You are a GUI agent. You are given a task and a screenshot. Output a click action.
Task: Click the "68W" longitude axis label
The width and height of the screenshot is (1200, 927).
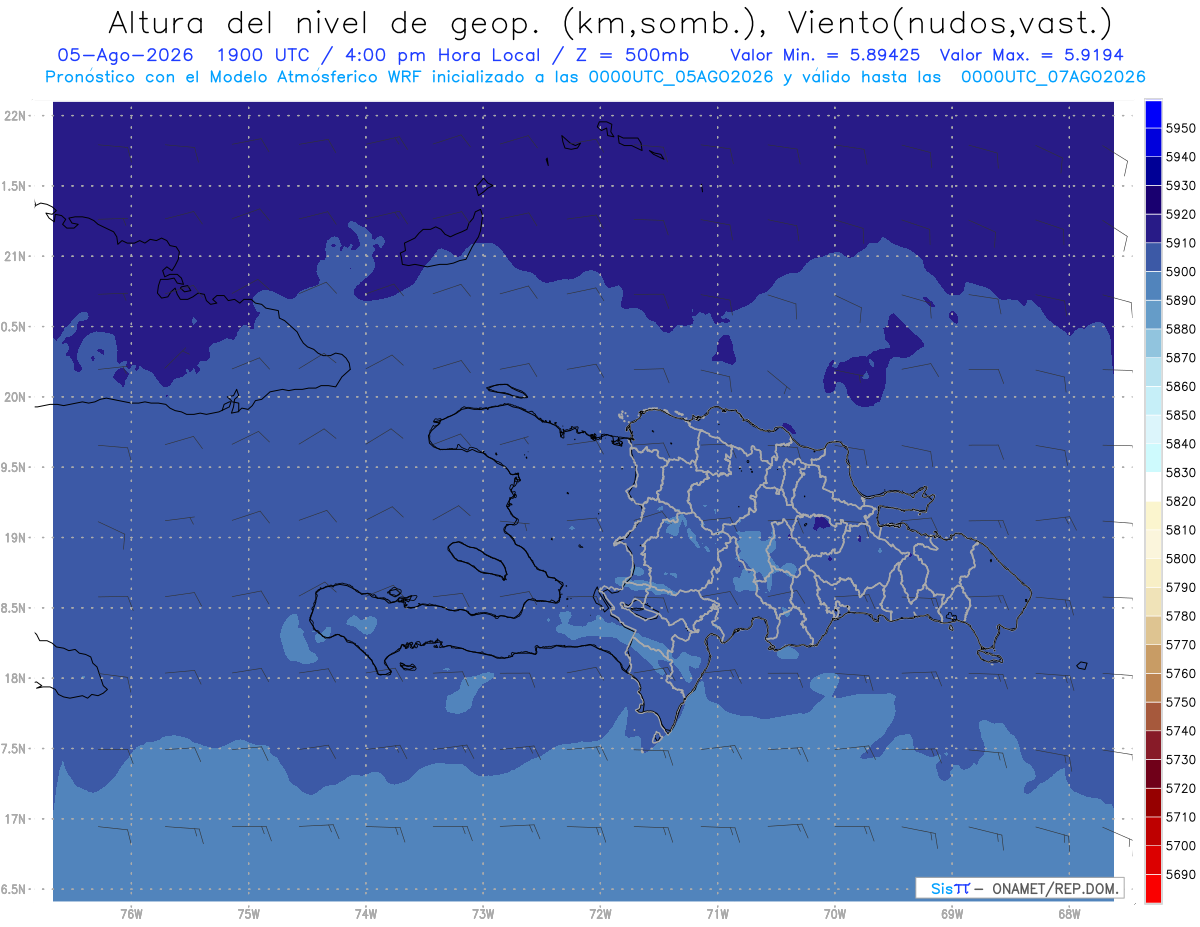tap(1069, 914)
